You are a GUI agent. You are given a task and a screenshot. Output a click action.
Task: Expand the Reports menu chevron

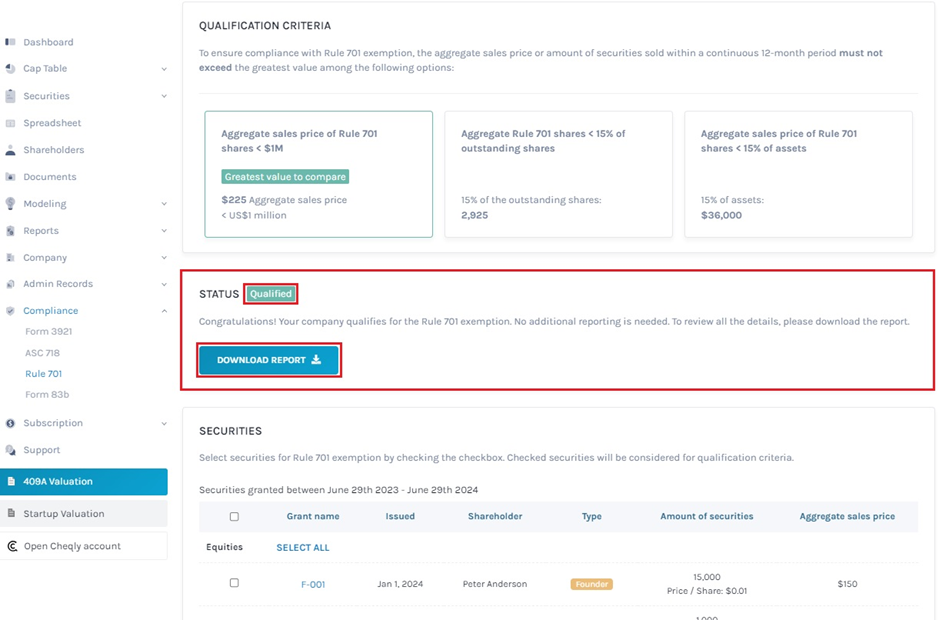click(x=164, y=231)
